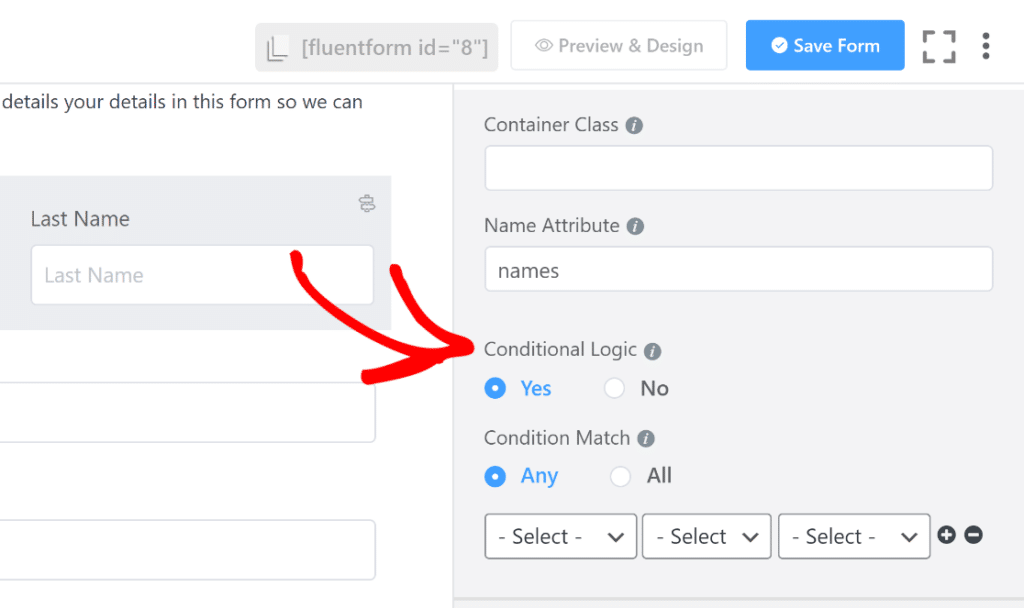This screenshot has height=608, width=1024.
Task: Open the Container Class info tooltip icon
Action: click(x=635, y=124)
